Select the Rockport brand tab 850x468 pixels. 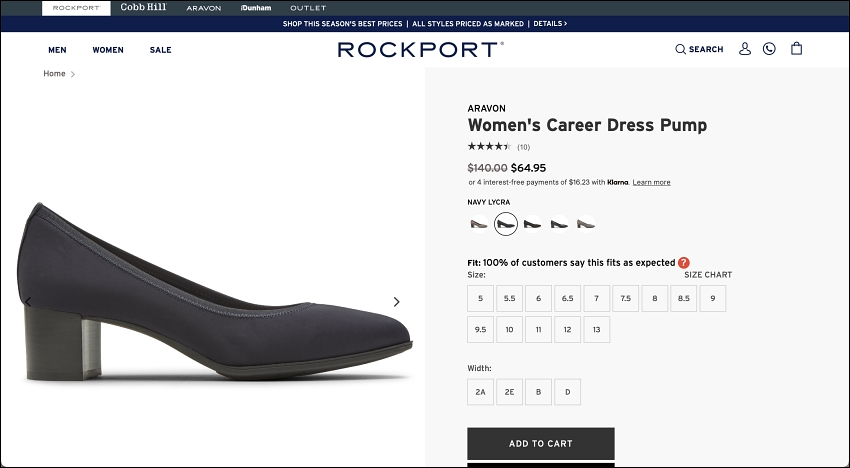(76, 8)
